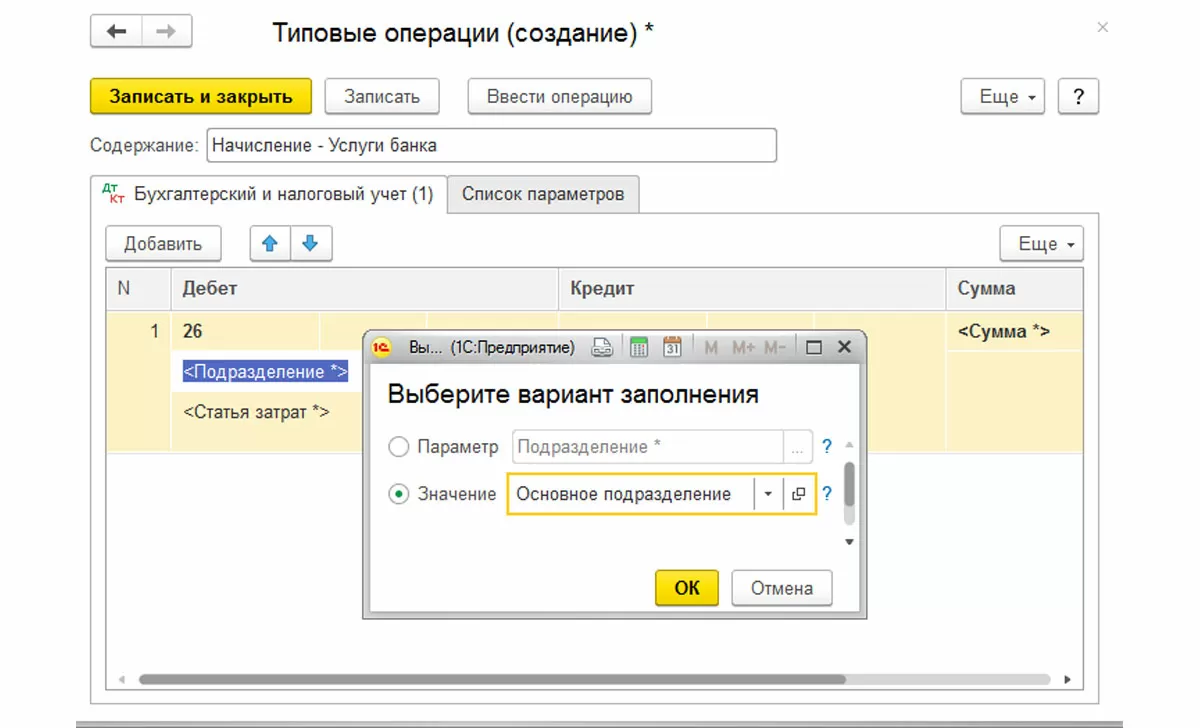Viewport: 1200px width, 728px height.
Task: Open help with the question mark button
Action: (1078, 97)
